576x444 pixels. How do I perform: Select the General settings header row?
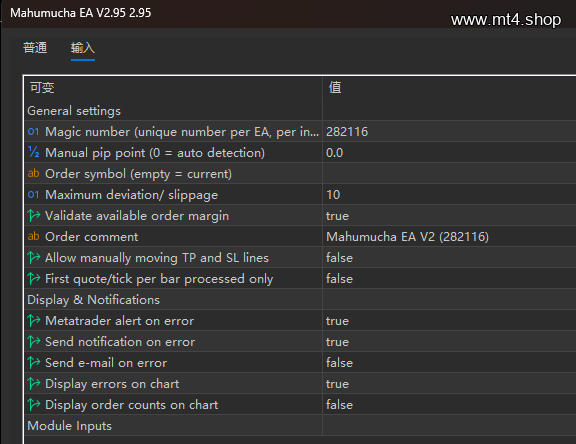coord(300,111)
